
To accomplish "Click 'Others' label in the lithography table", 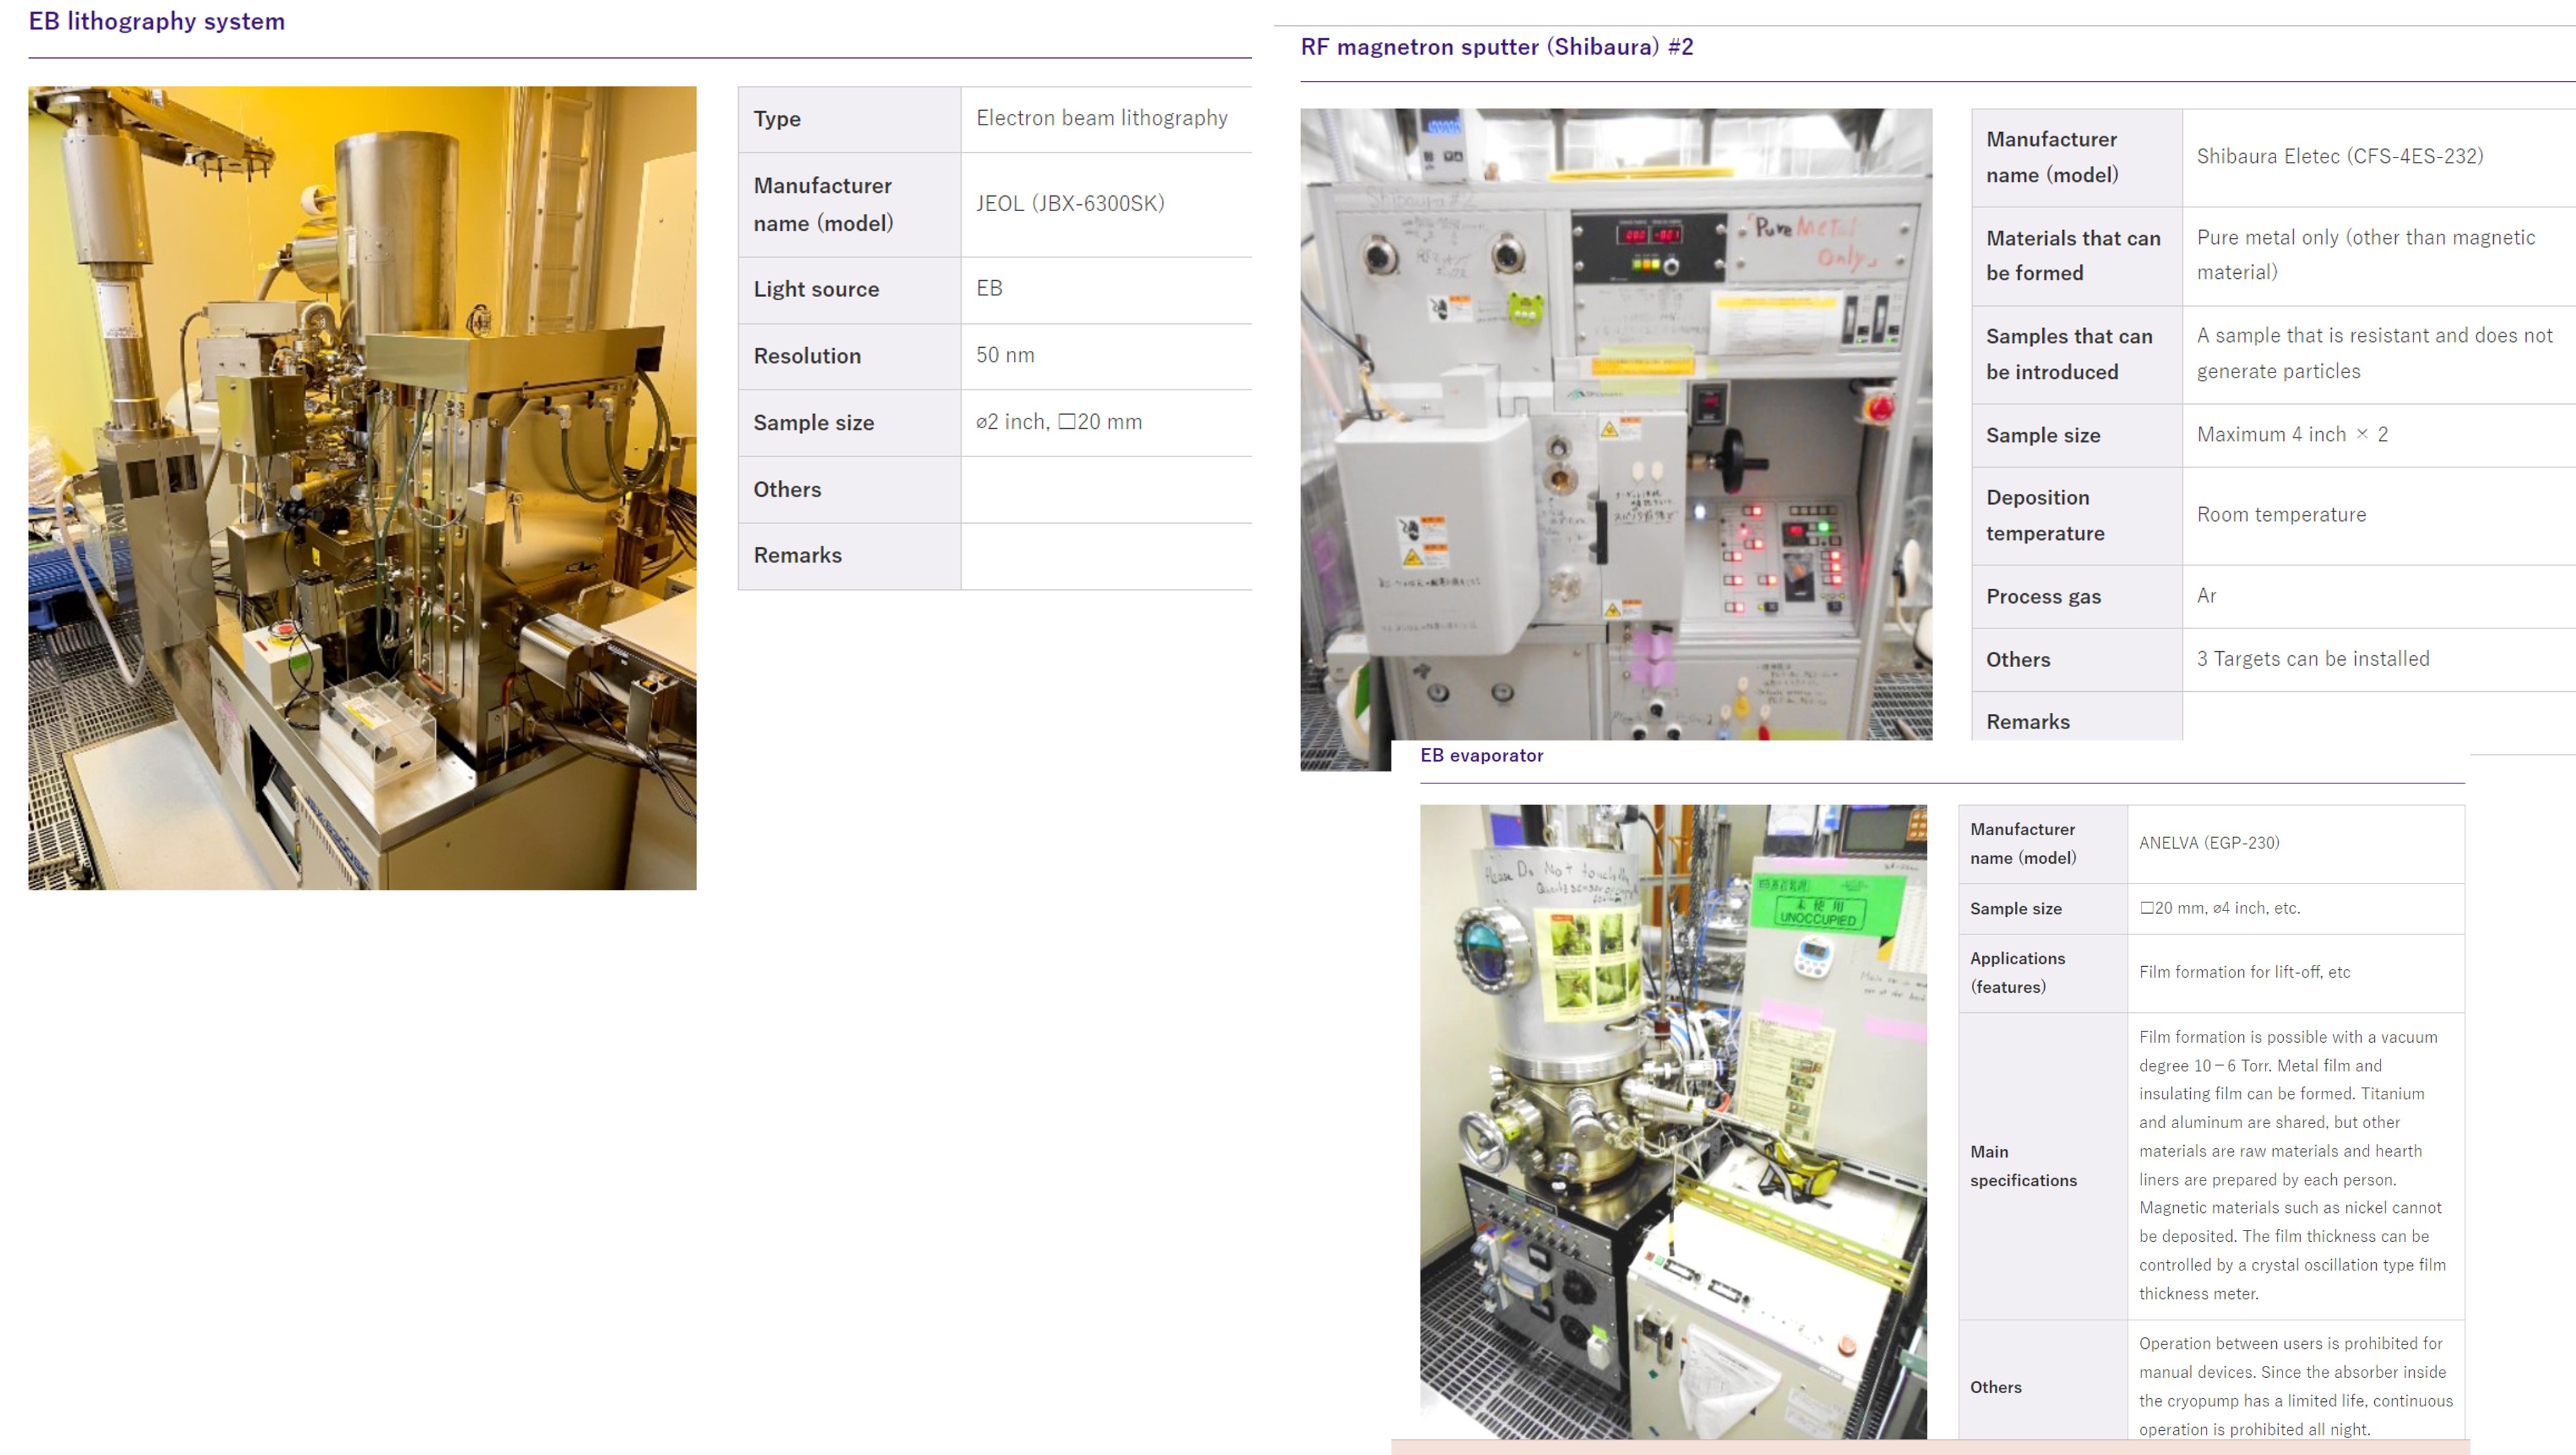I will click(x=787, y=489).
